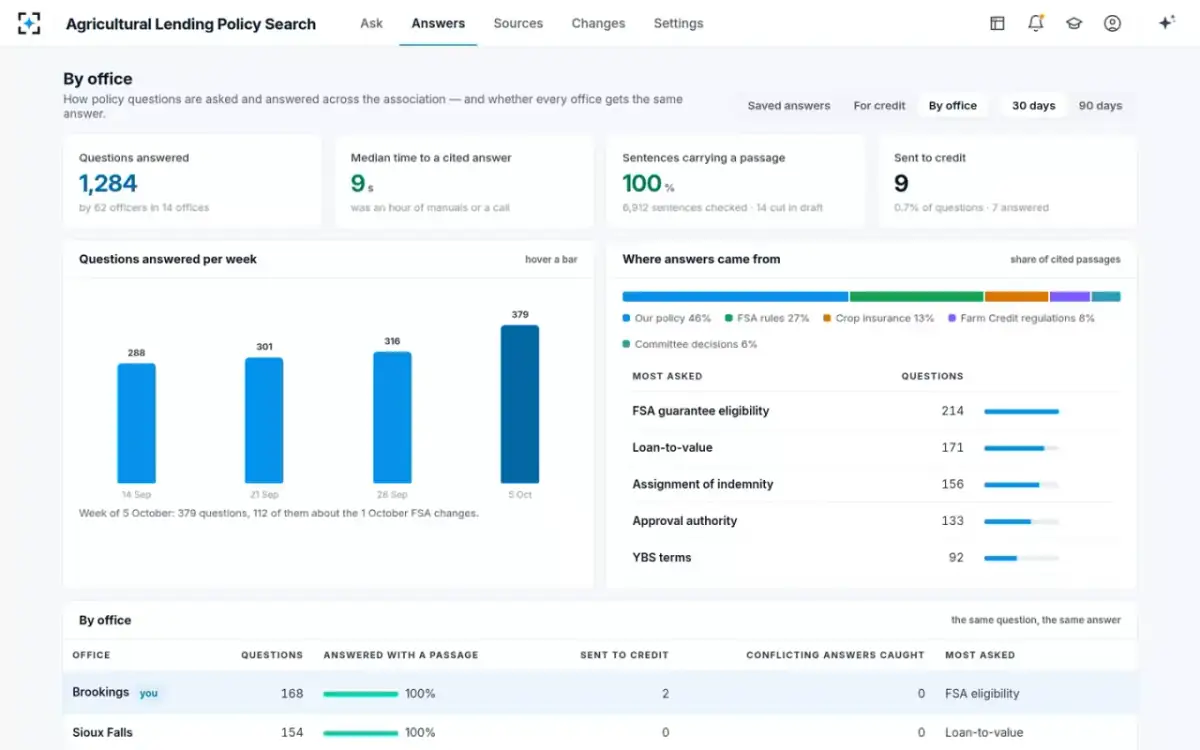Select the Brookings office row
Screen dimensions: 1200x750
point(600,693)
